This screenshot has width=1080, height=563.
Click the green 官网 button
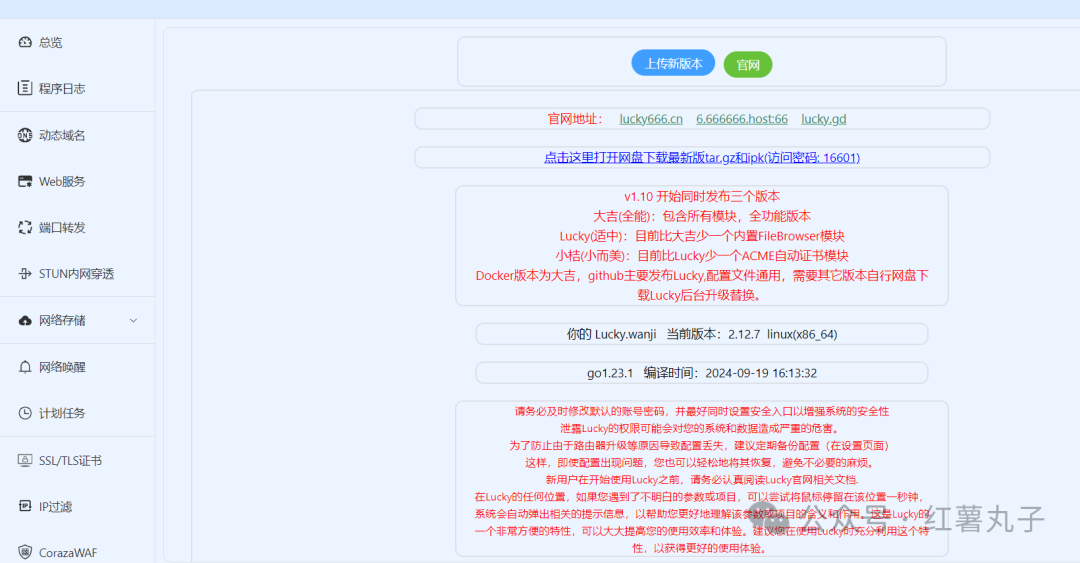[x=748, y=65]
